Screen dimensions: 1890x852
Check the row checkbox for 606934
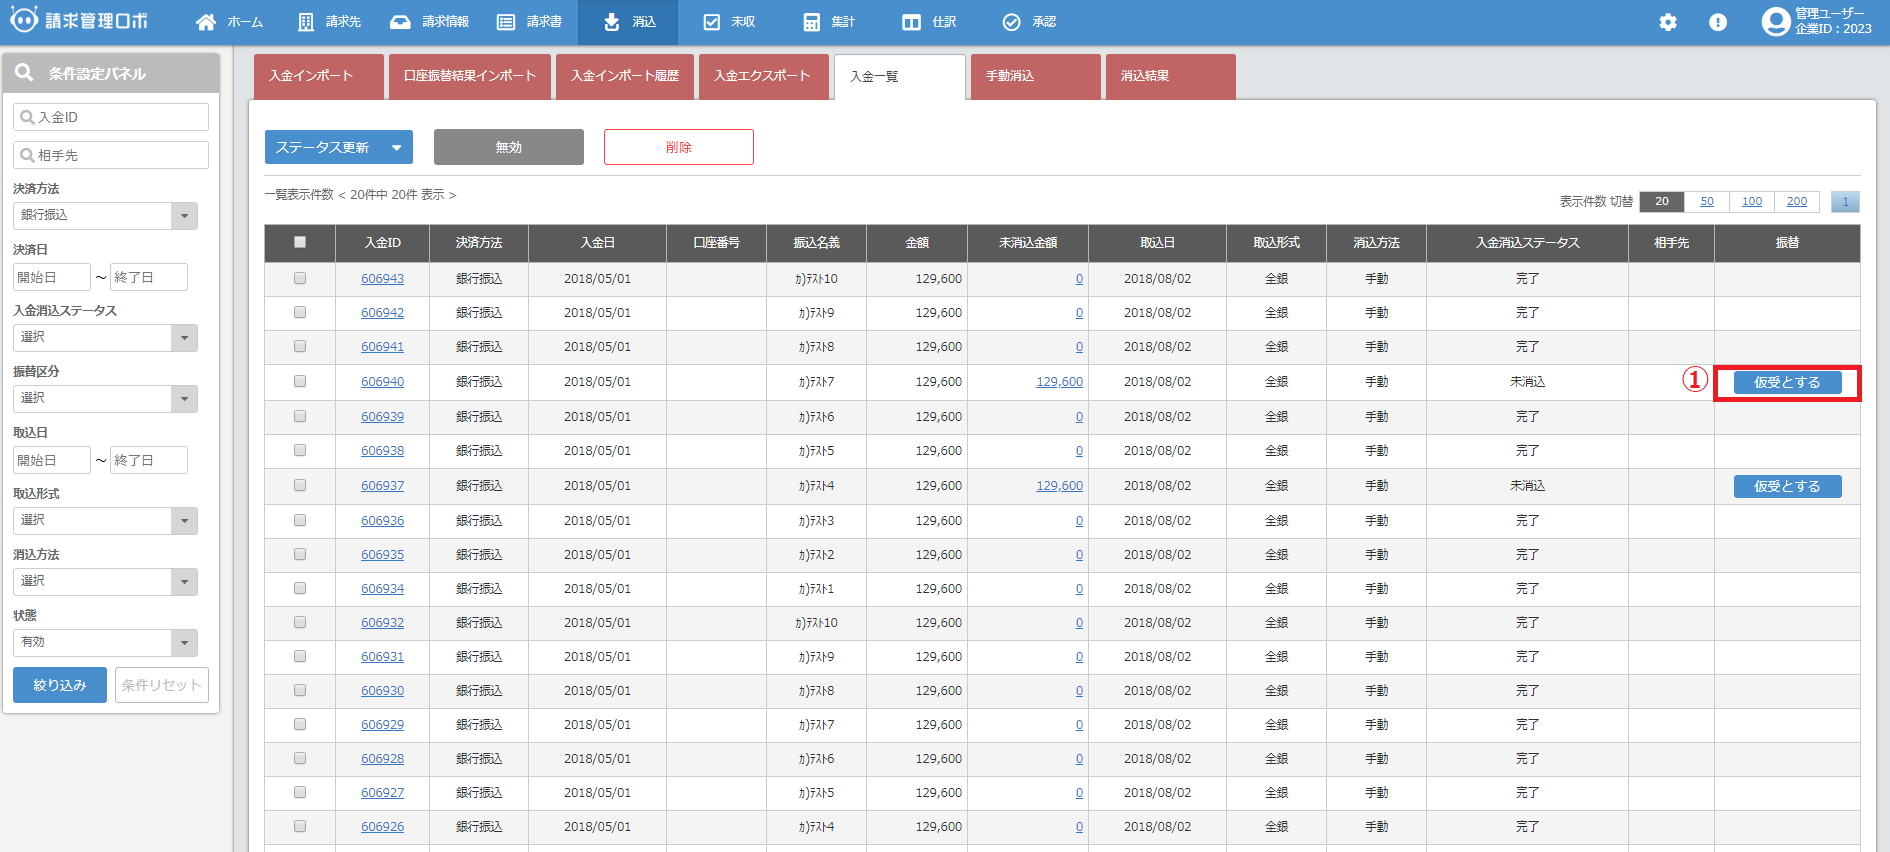tap(300, 589)
